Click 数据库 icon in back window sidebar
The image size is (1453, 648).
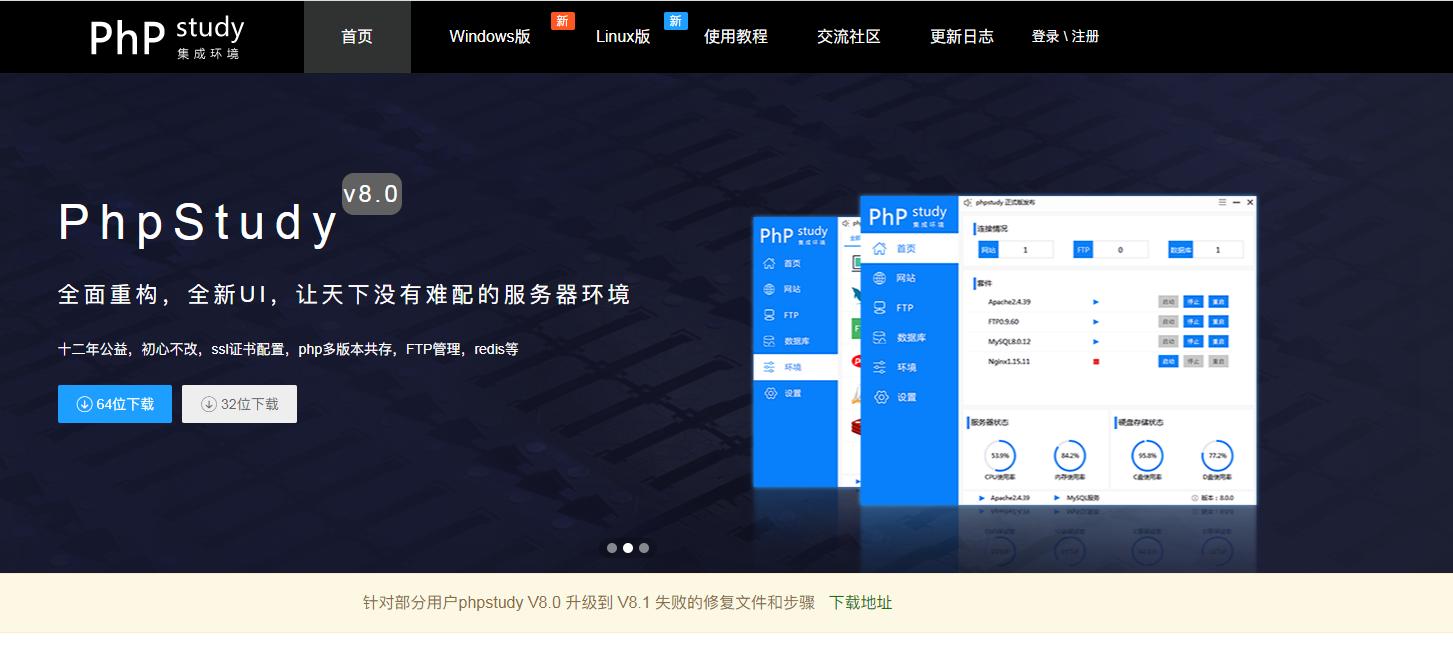coord(769,341)
